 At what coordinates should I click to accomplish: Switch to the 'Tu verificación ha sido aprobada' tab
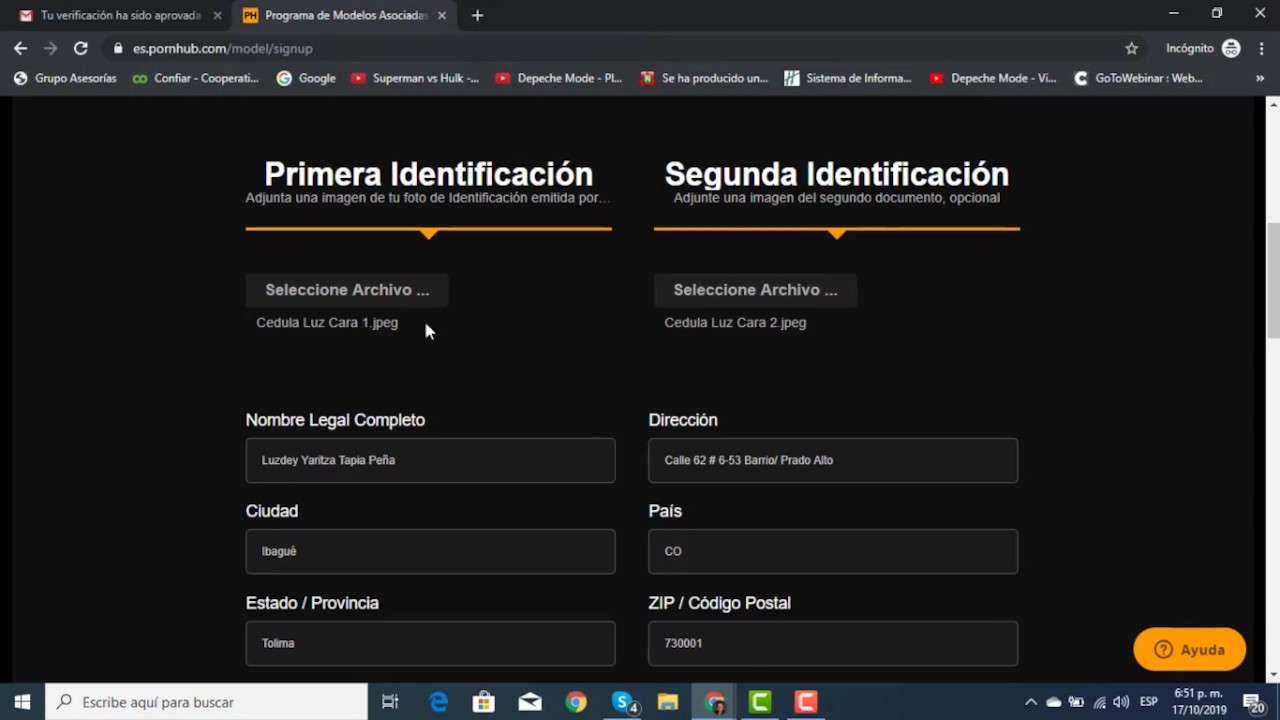coord(120,16)
